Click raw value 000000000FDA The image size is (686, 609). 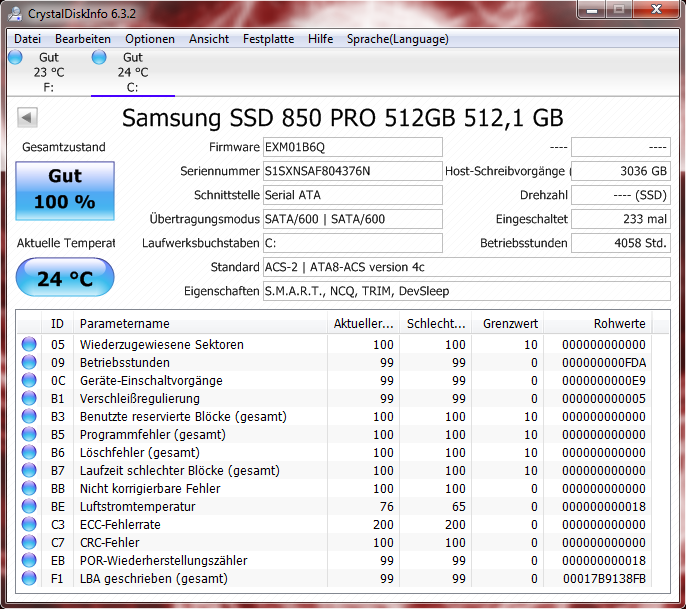(604, 363)
